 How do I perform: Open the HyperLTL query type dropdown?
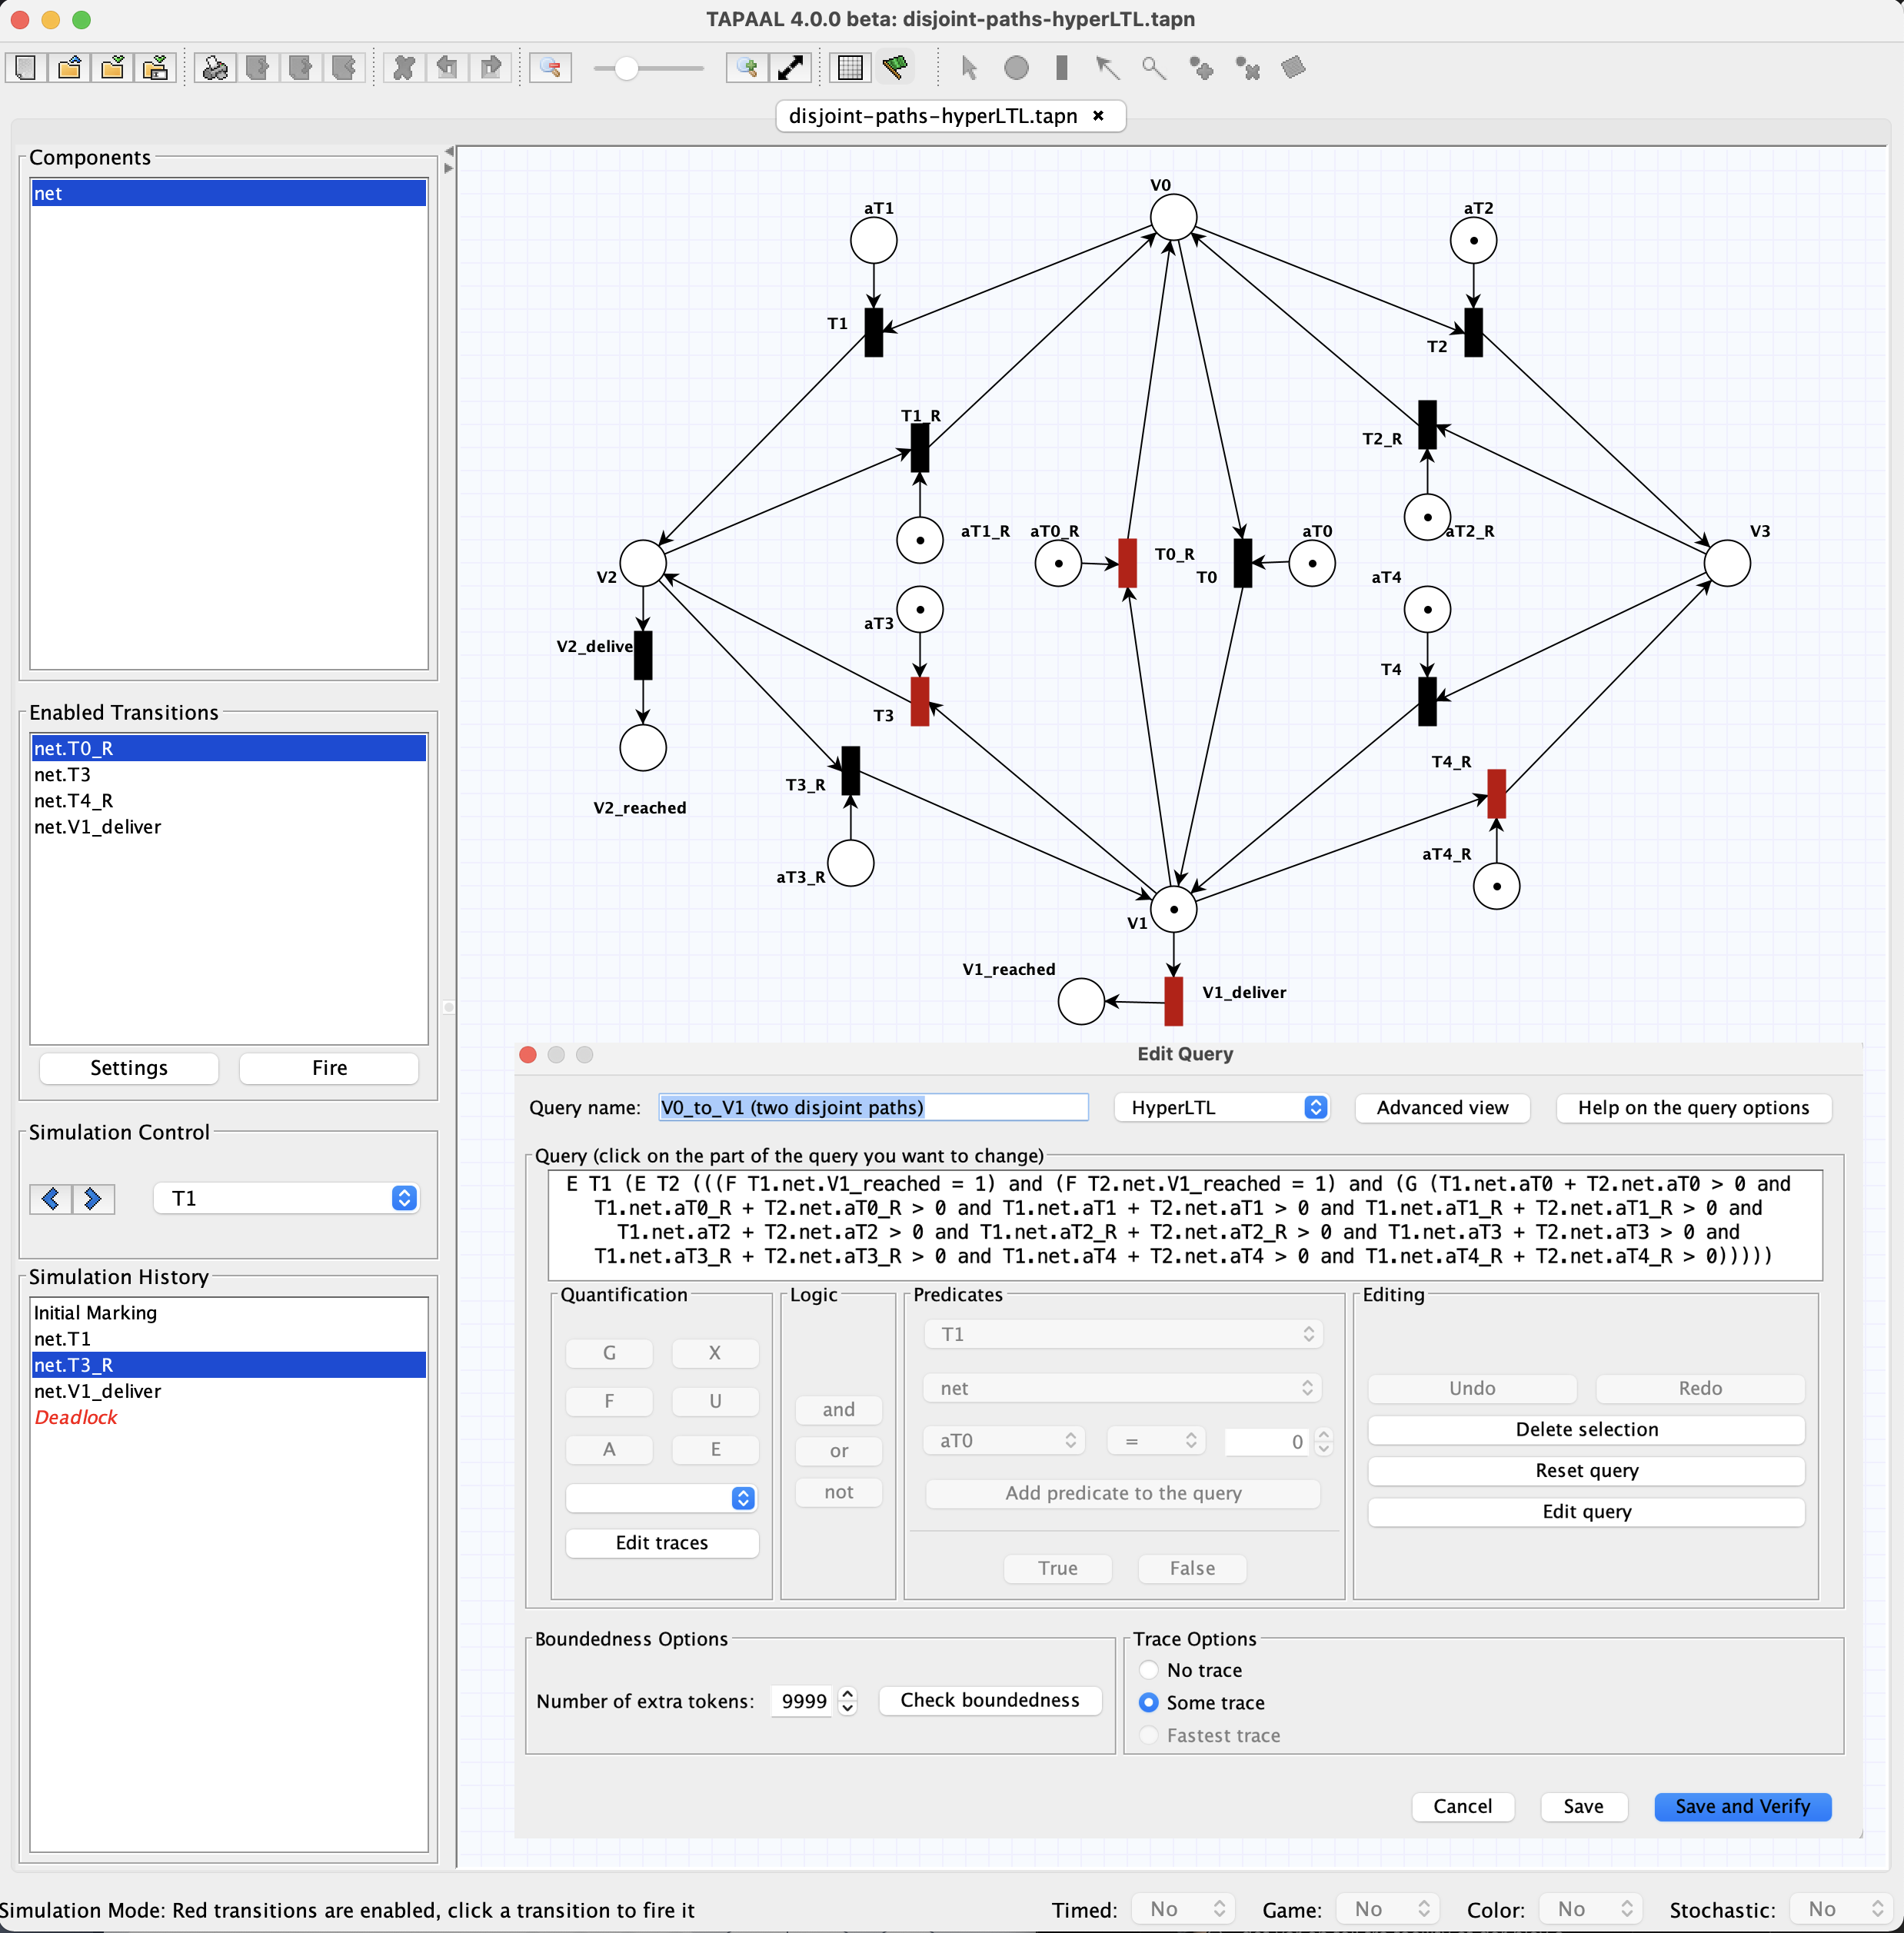(x=1222, y=1107)
